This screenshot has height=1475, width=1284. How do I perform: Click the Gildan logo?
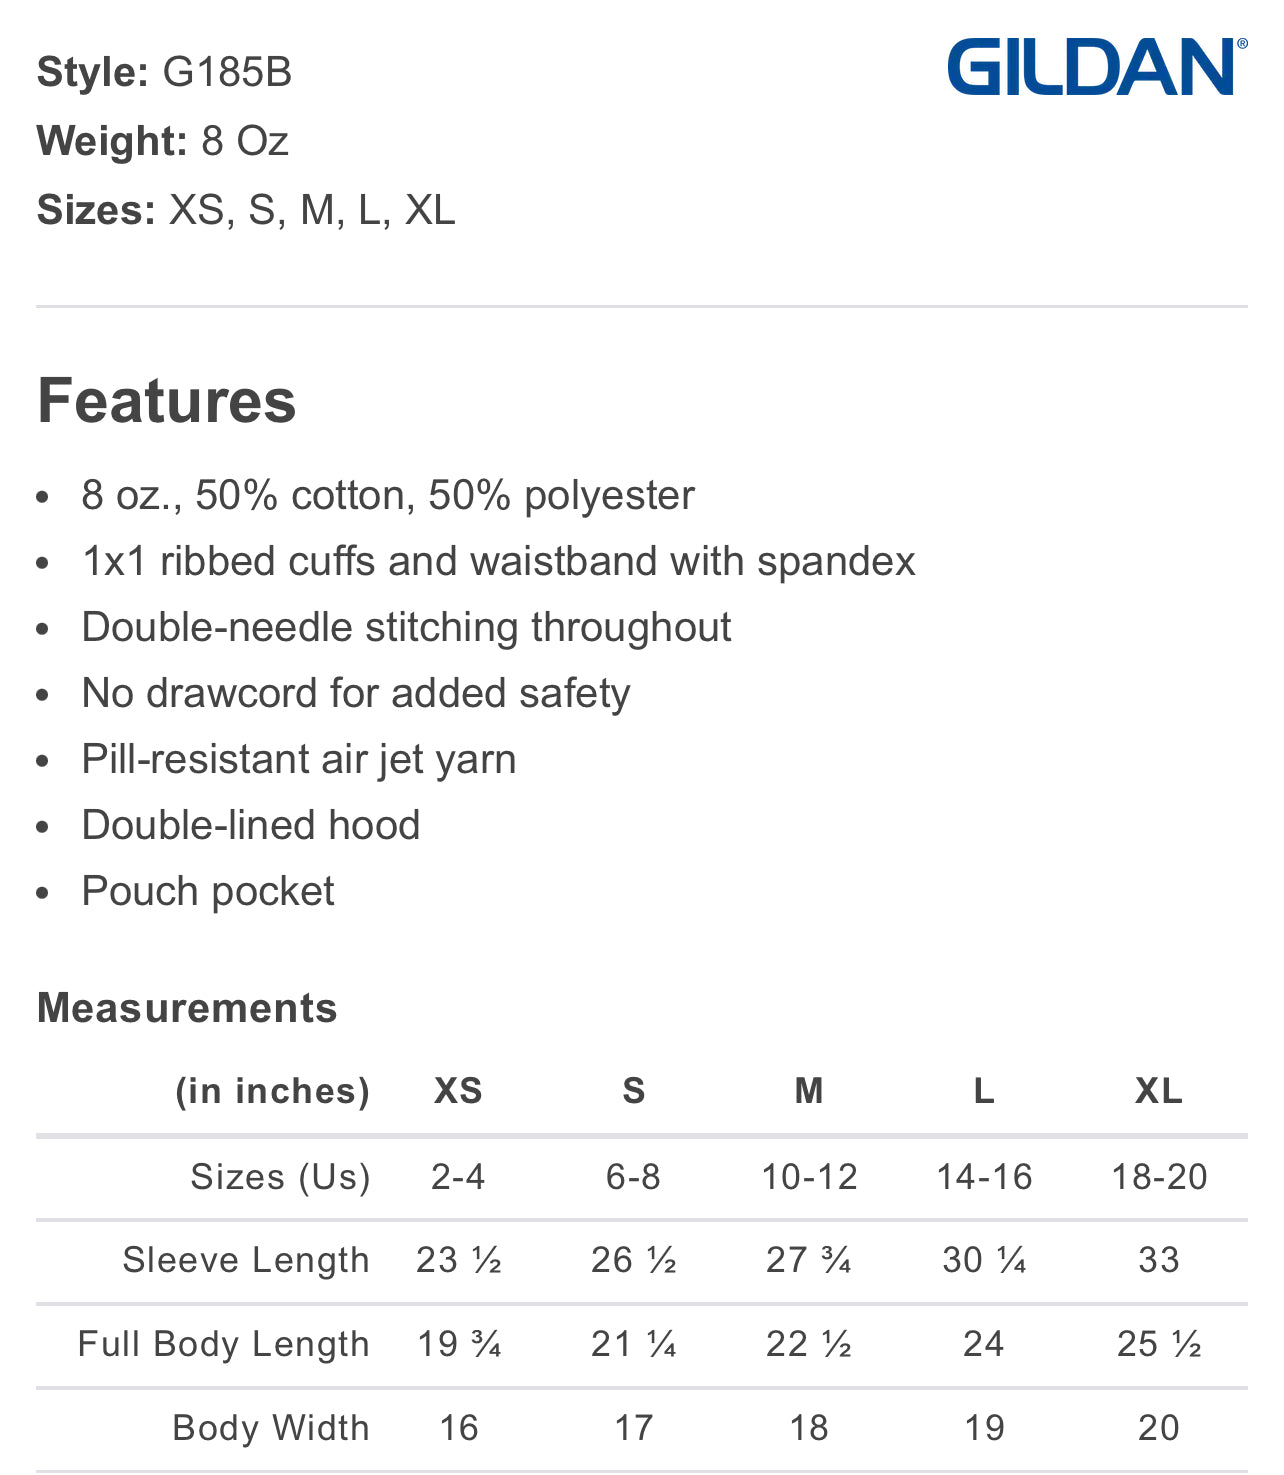tap(1096, 67)
